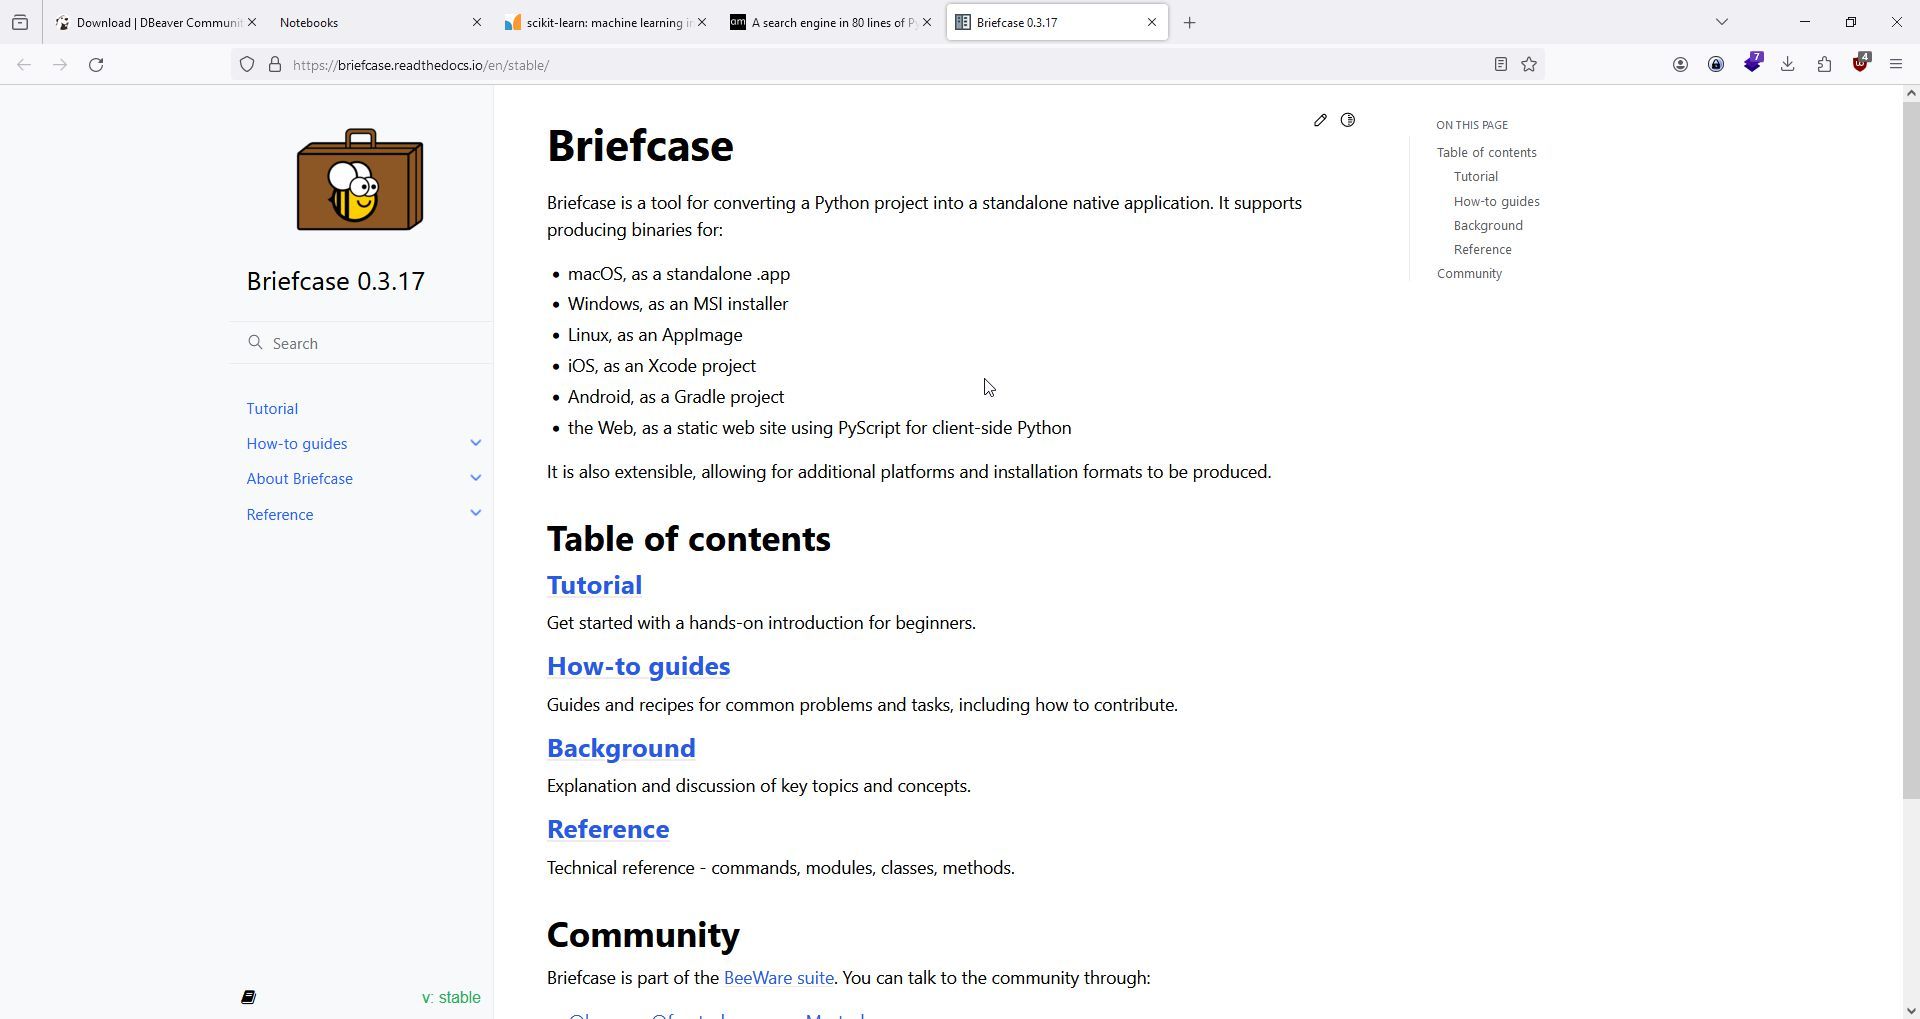Click the purple extension icon with badge
The width and height of the screenshot is (1920, 1019).
(x=1753, y=63)
